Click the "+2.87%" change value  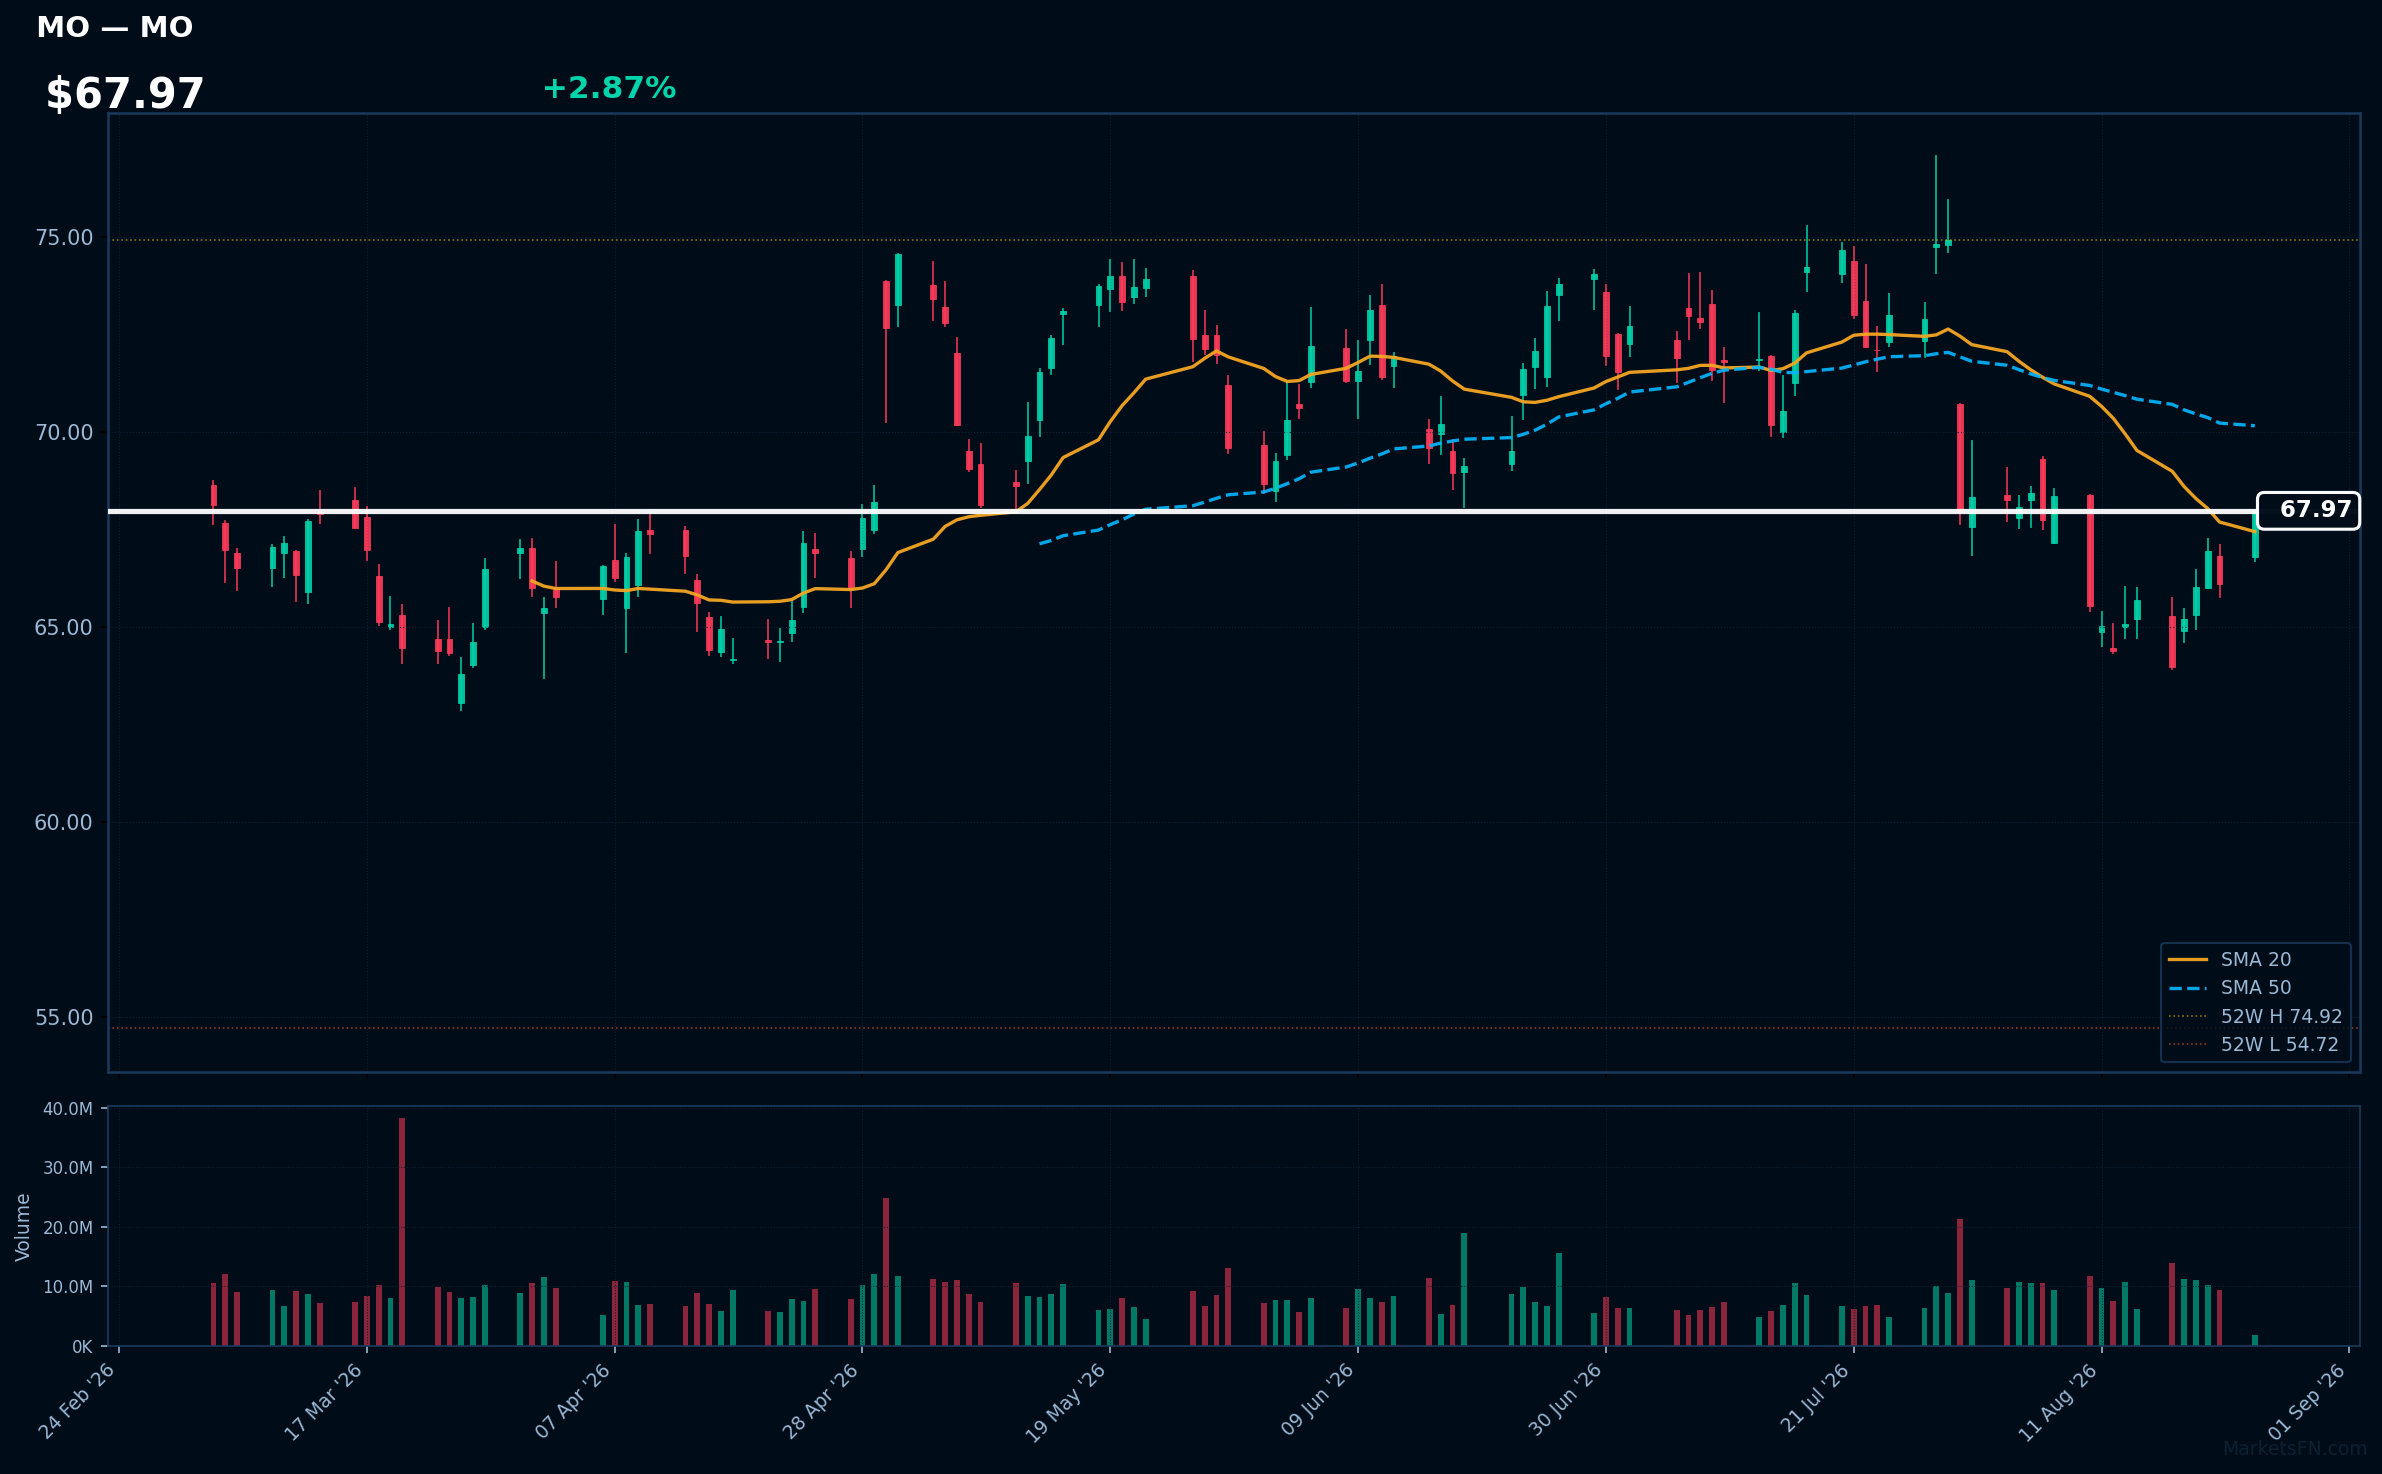point(609,88)
